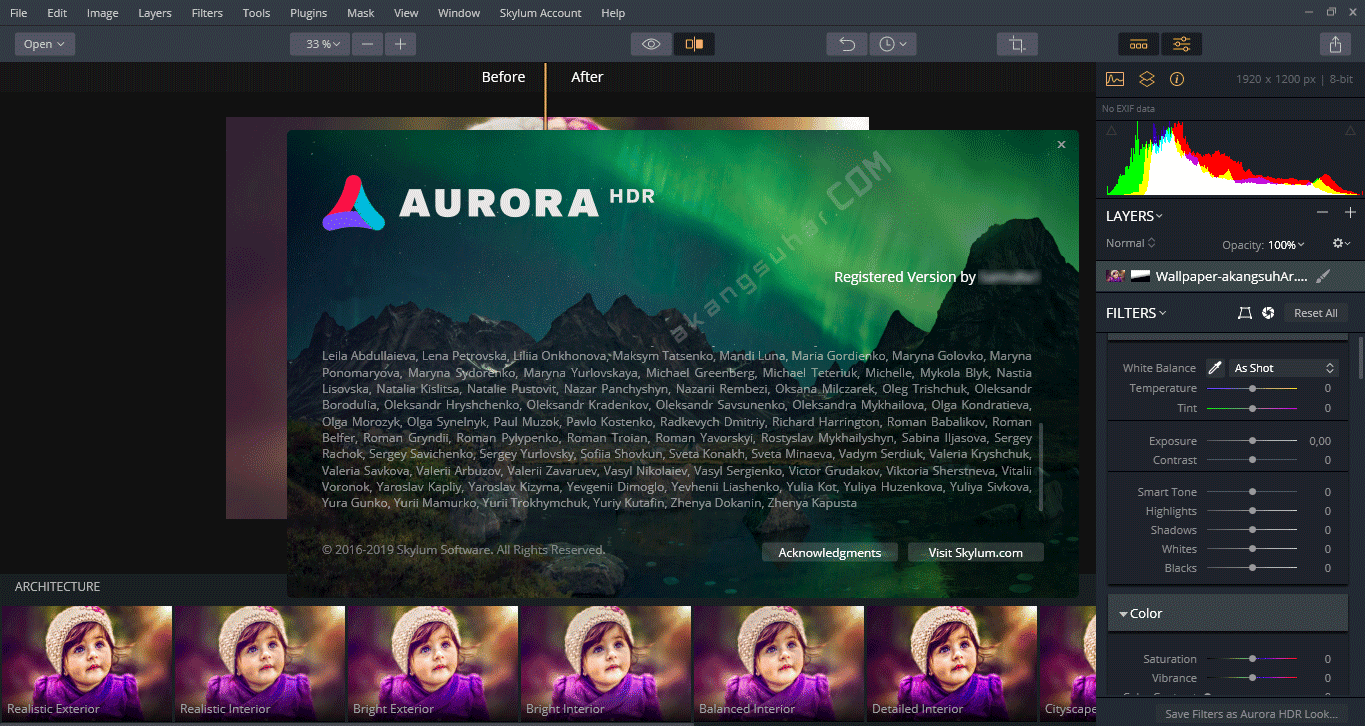The width and height of the screenshot is (1365, 726).
Task: Apply the Bright Interior preset
Action: pos(605,663)
